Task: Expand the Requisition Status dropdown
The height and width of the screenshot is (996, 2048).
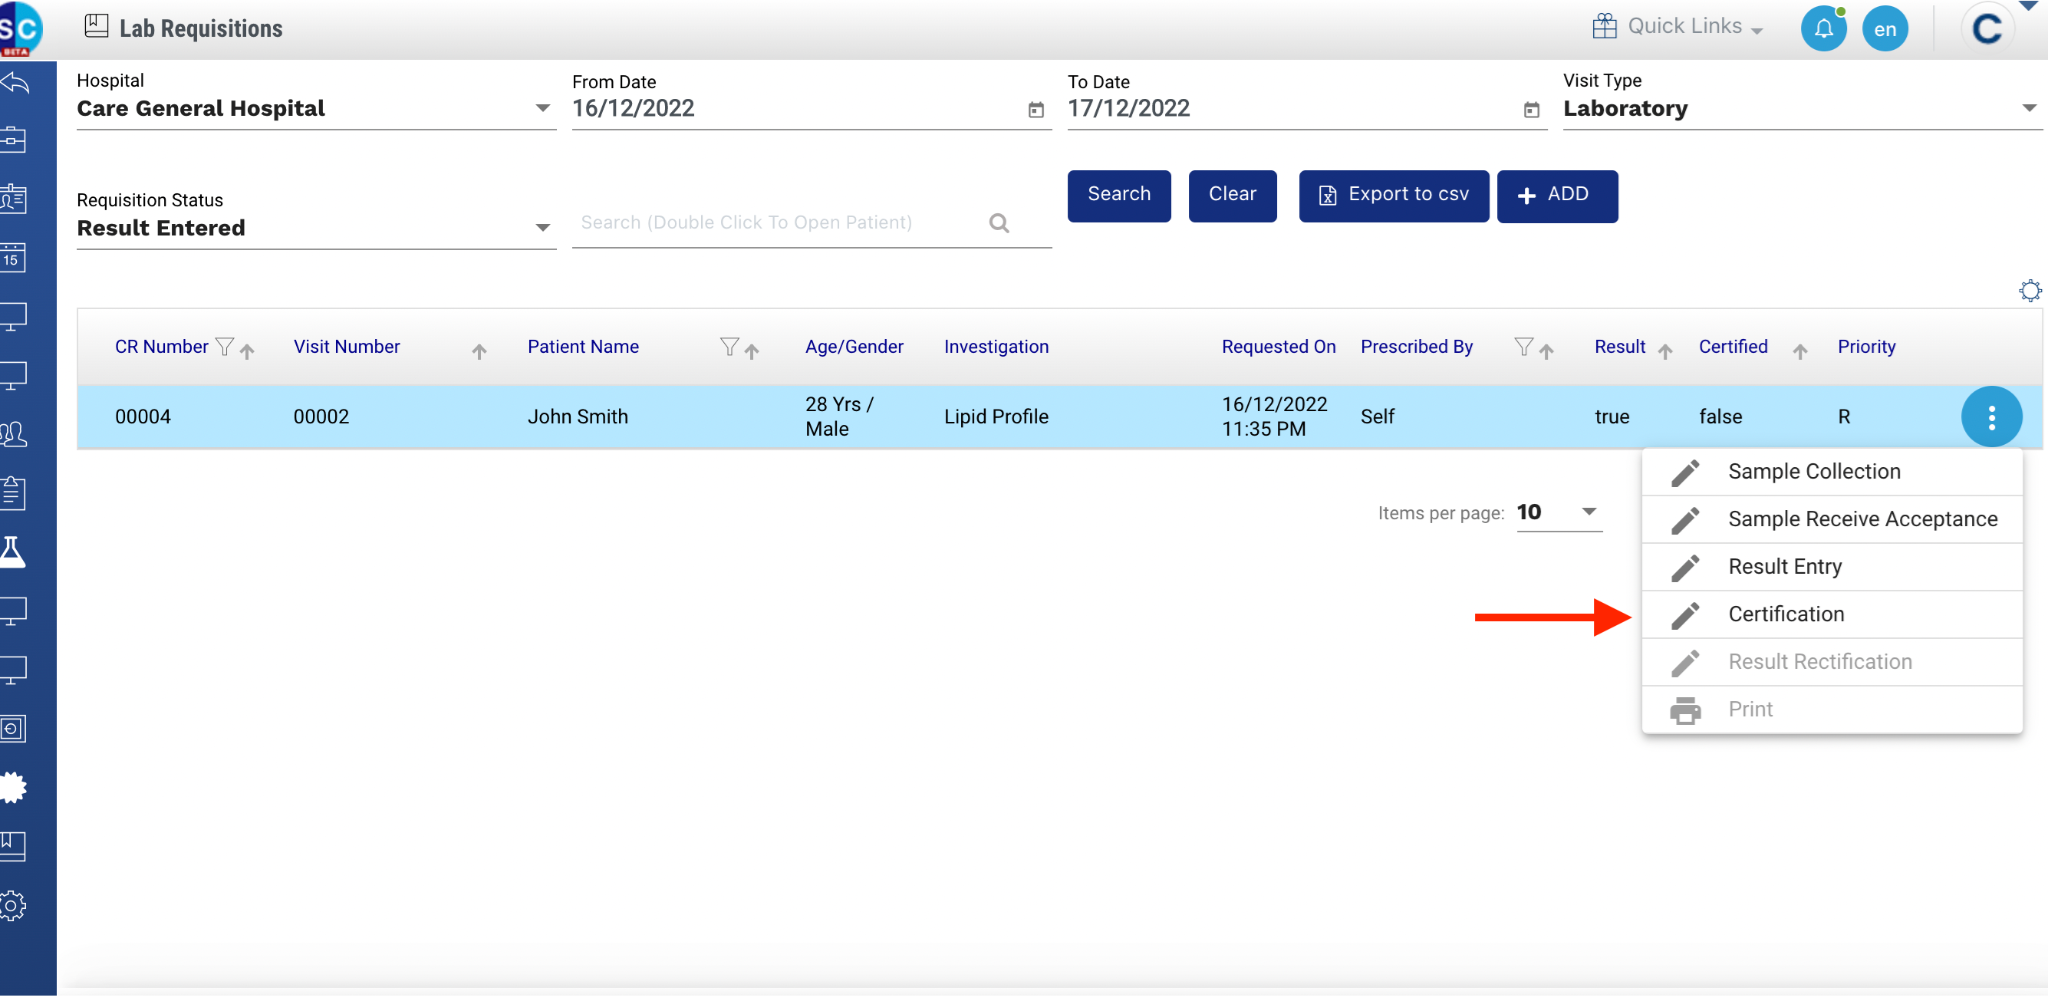Action: 542,228
